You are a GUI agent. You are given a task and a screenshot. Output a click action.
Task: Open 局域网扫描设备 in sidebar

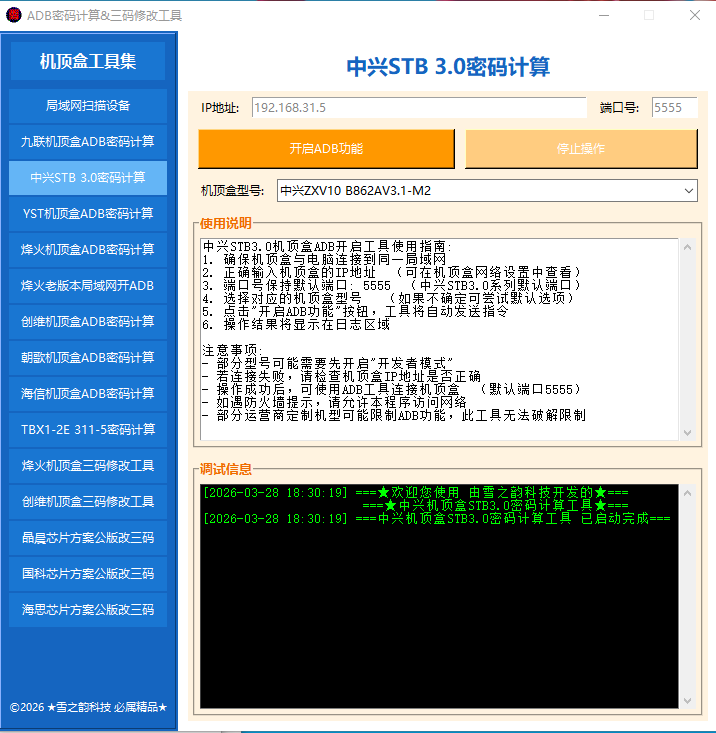click(x=88, y=106)
